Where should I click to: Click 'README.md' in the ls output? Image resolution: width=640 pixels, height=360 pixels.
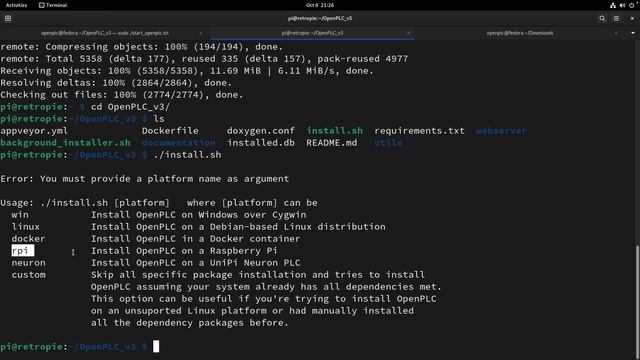pos(331,142)
